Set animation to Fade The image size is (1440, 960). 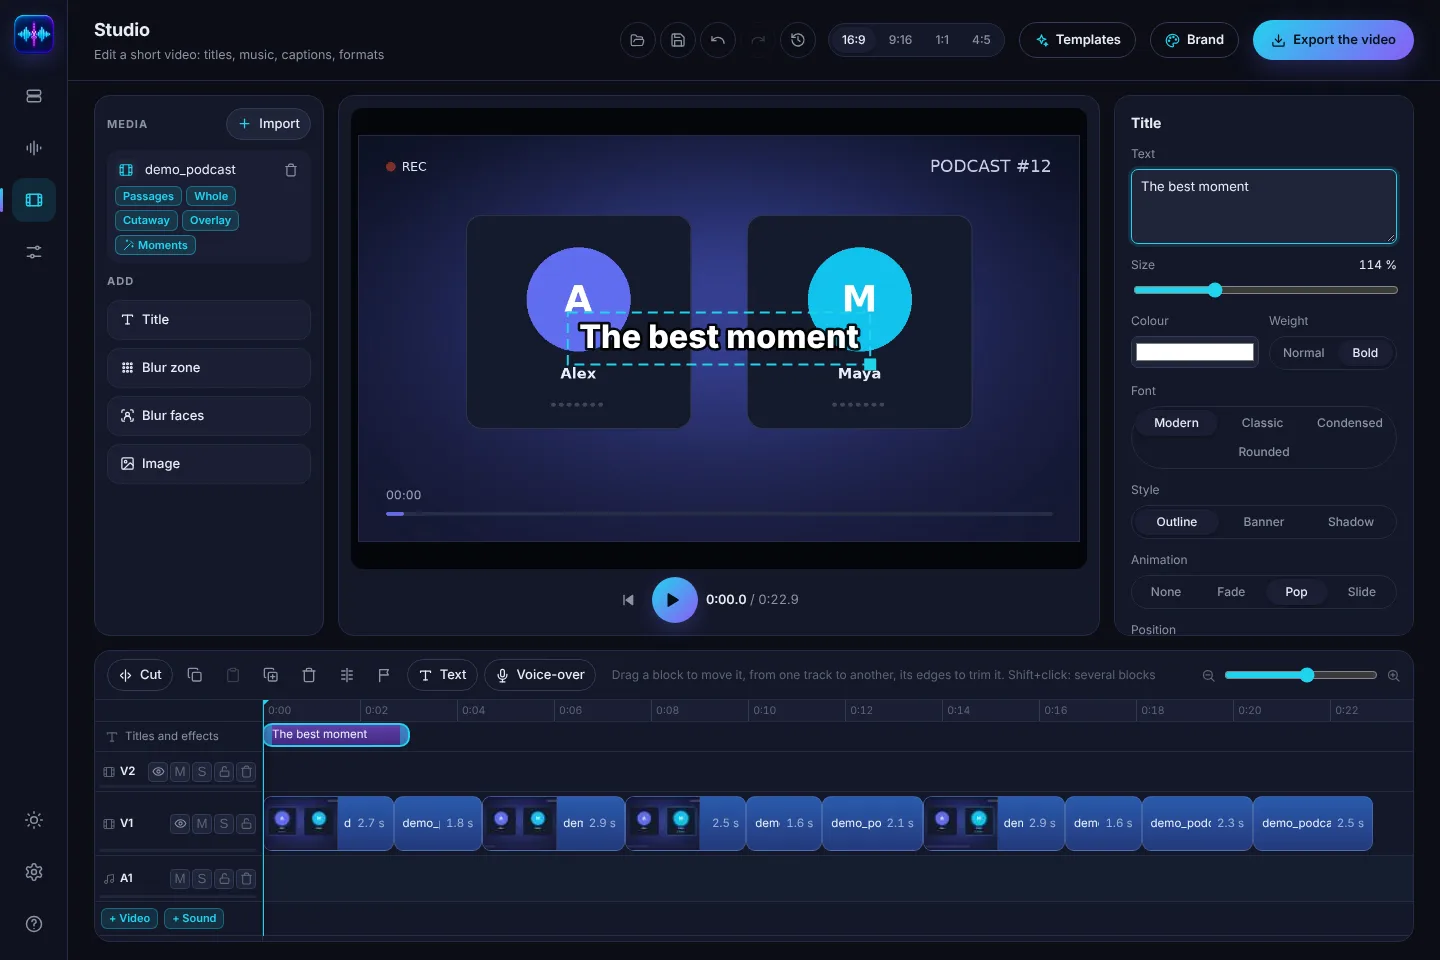[x=1231, y=592]
